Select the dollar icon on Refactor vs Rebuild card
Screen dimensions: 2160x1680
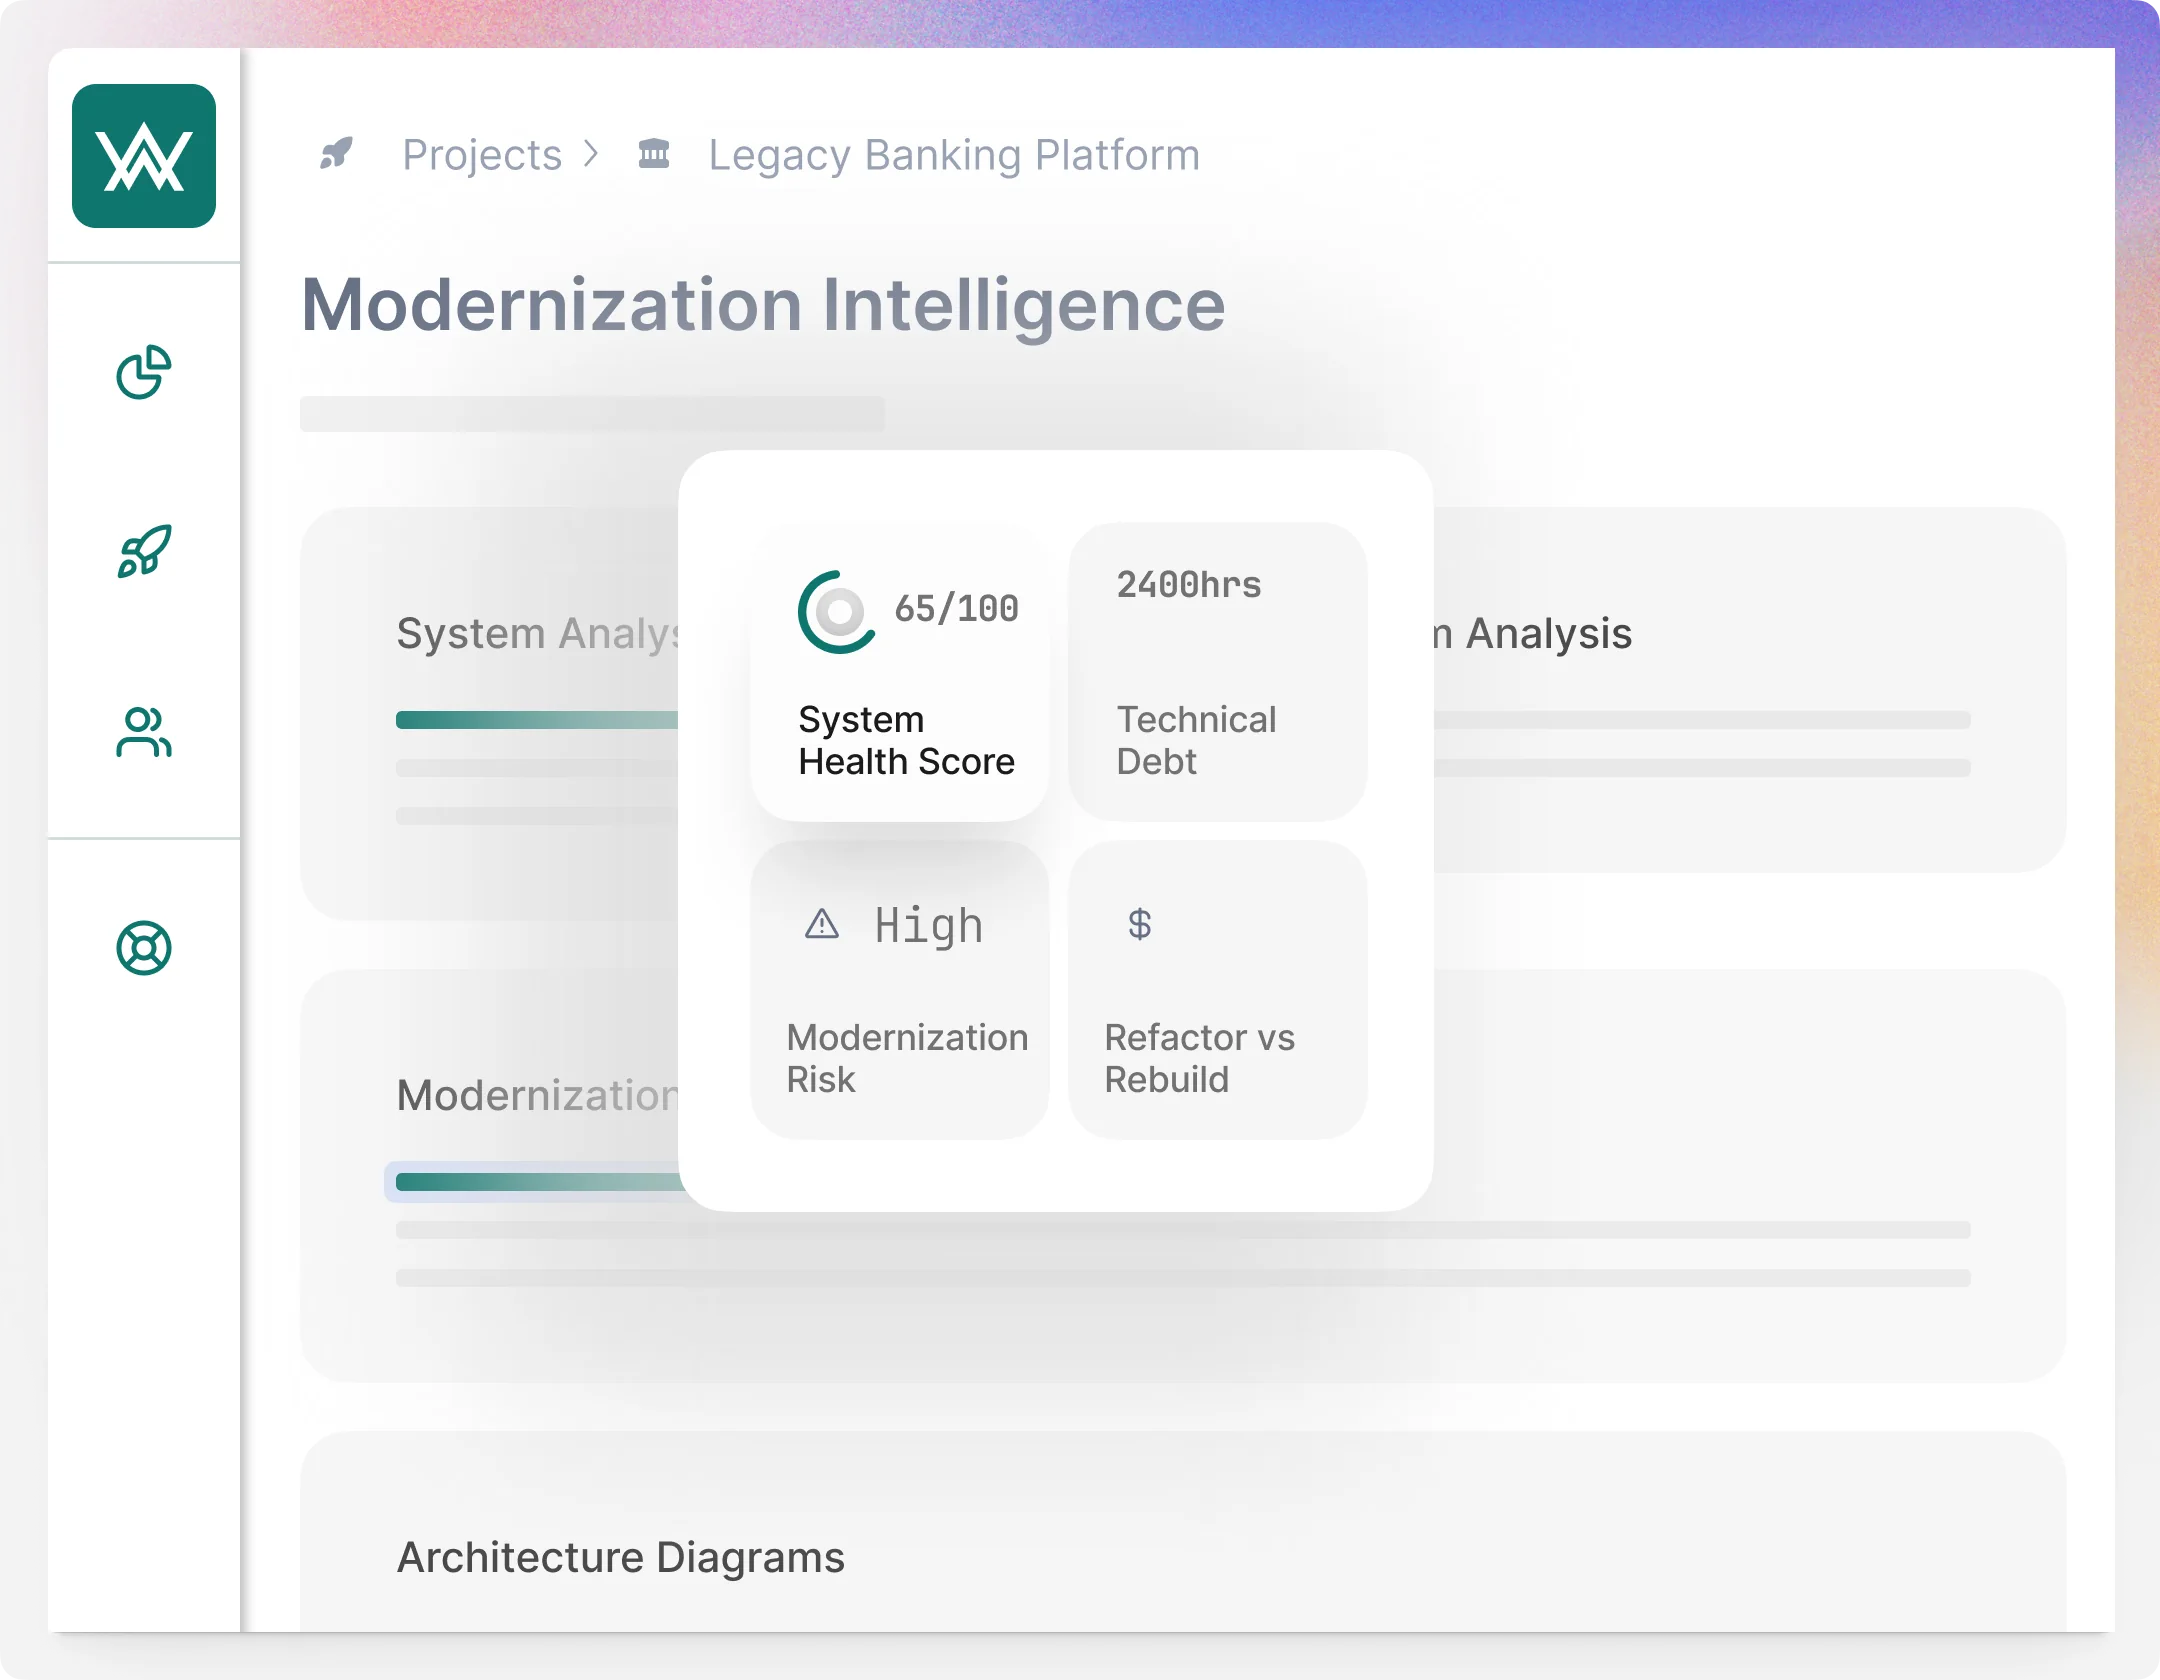(x=1137, y=925)
